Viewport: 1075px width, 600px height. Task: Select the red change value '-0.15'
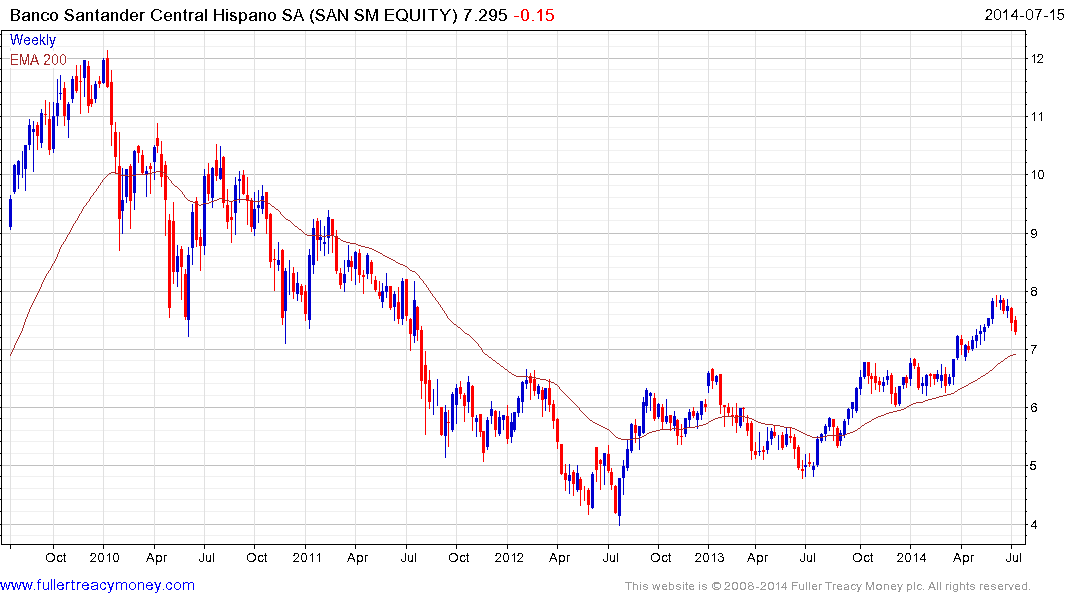[x=533, y=15]
